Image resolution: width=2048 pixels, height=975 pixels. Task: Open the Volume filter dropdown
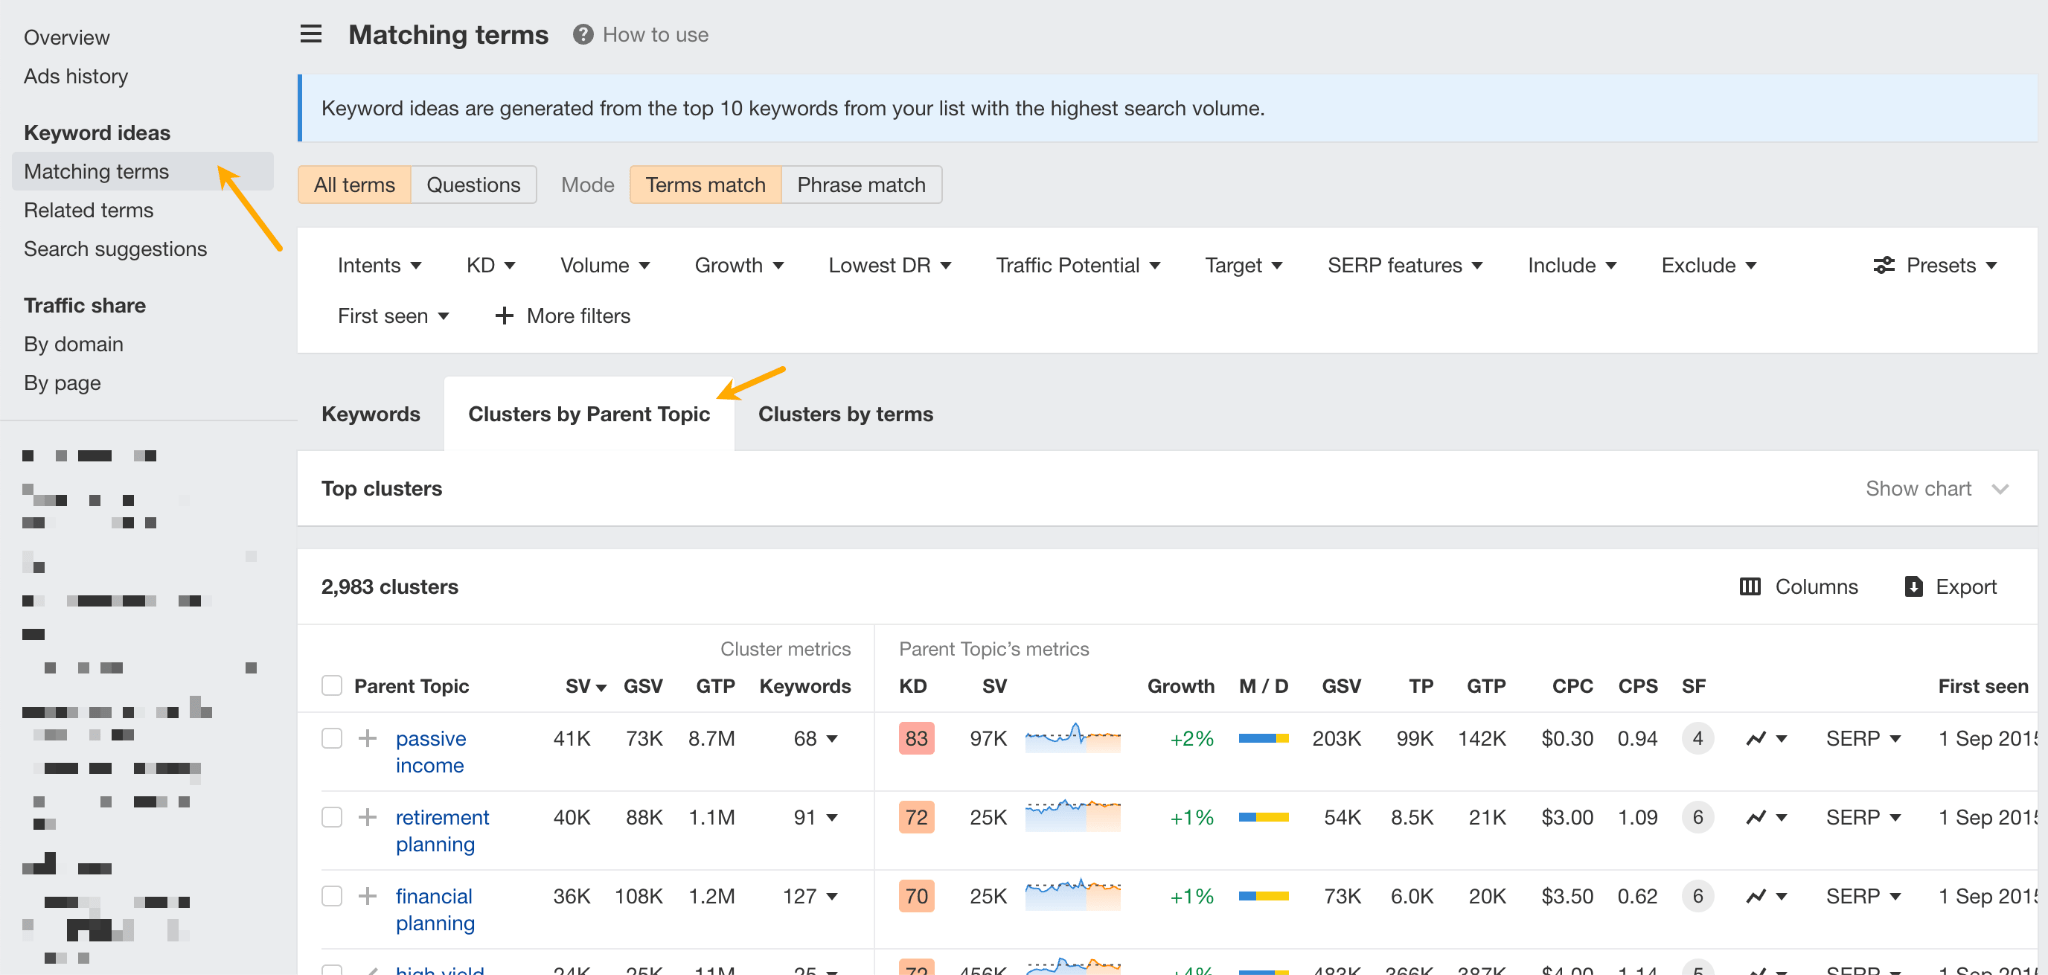604,265
